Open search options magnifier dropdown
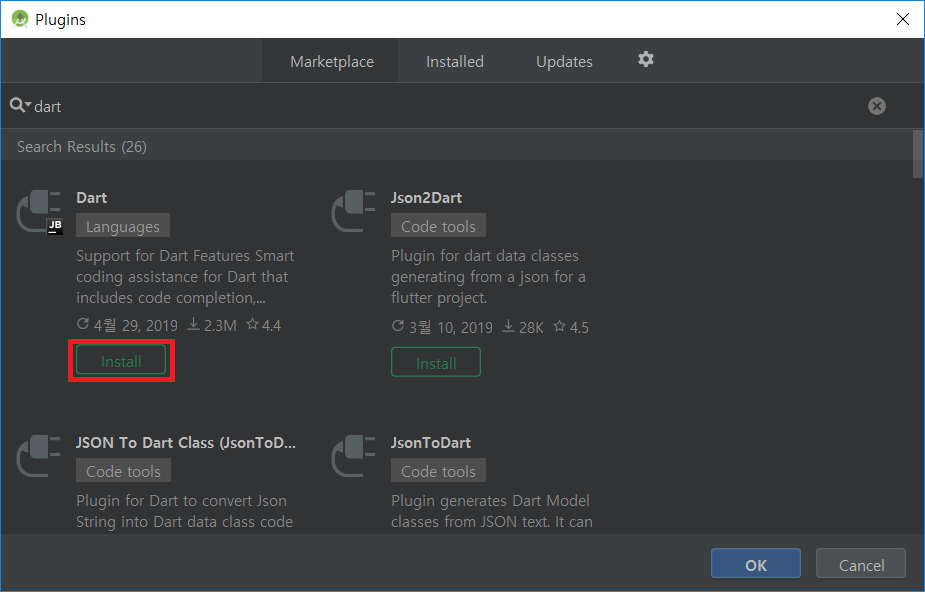Image resolution: width=925 pixels, height=592 pixels. tap(20, 106)
